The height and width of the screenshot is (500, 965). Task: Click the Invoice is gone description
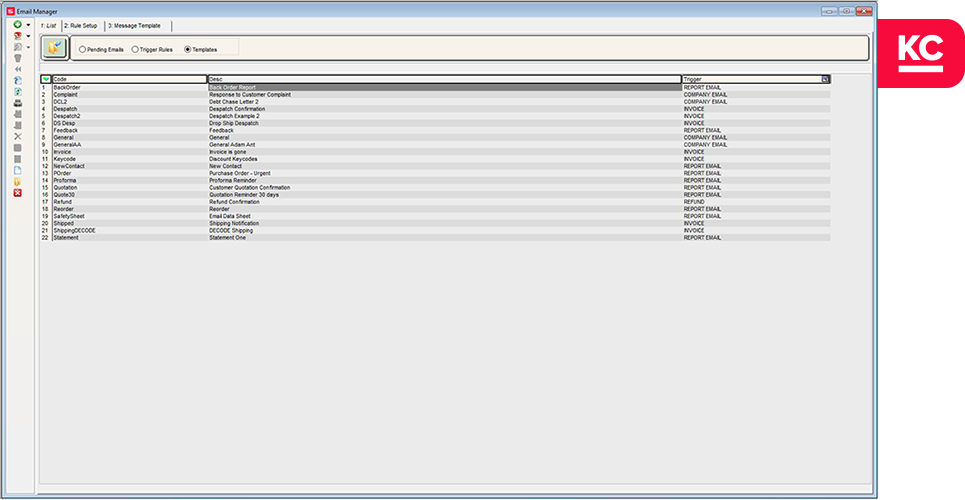(228, 151)
